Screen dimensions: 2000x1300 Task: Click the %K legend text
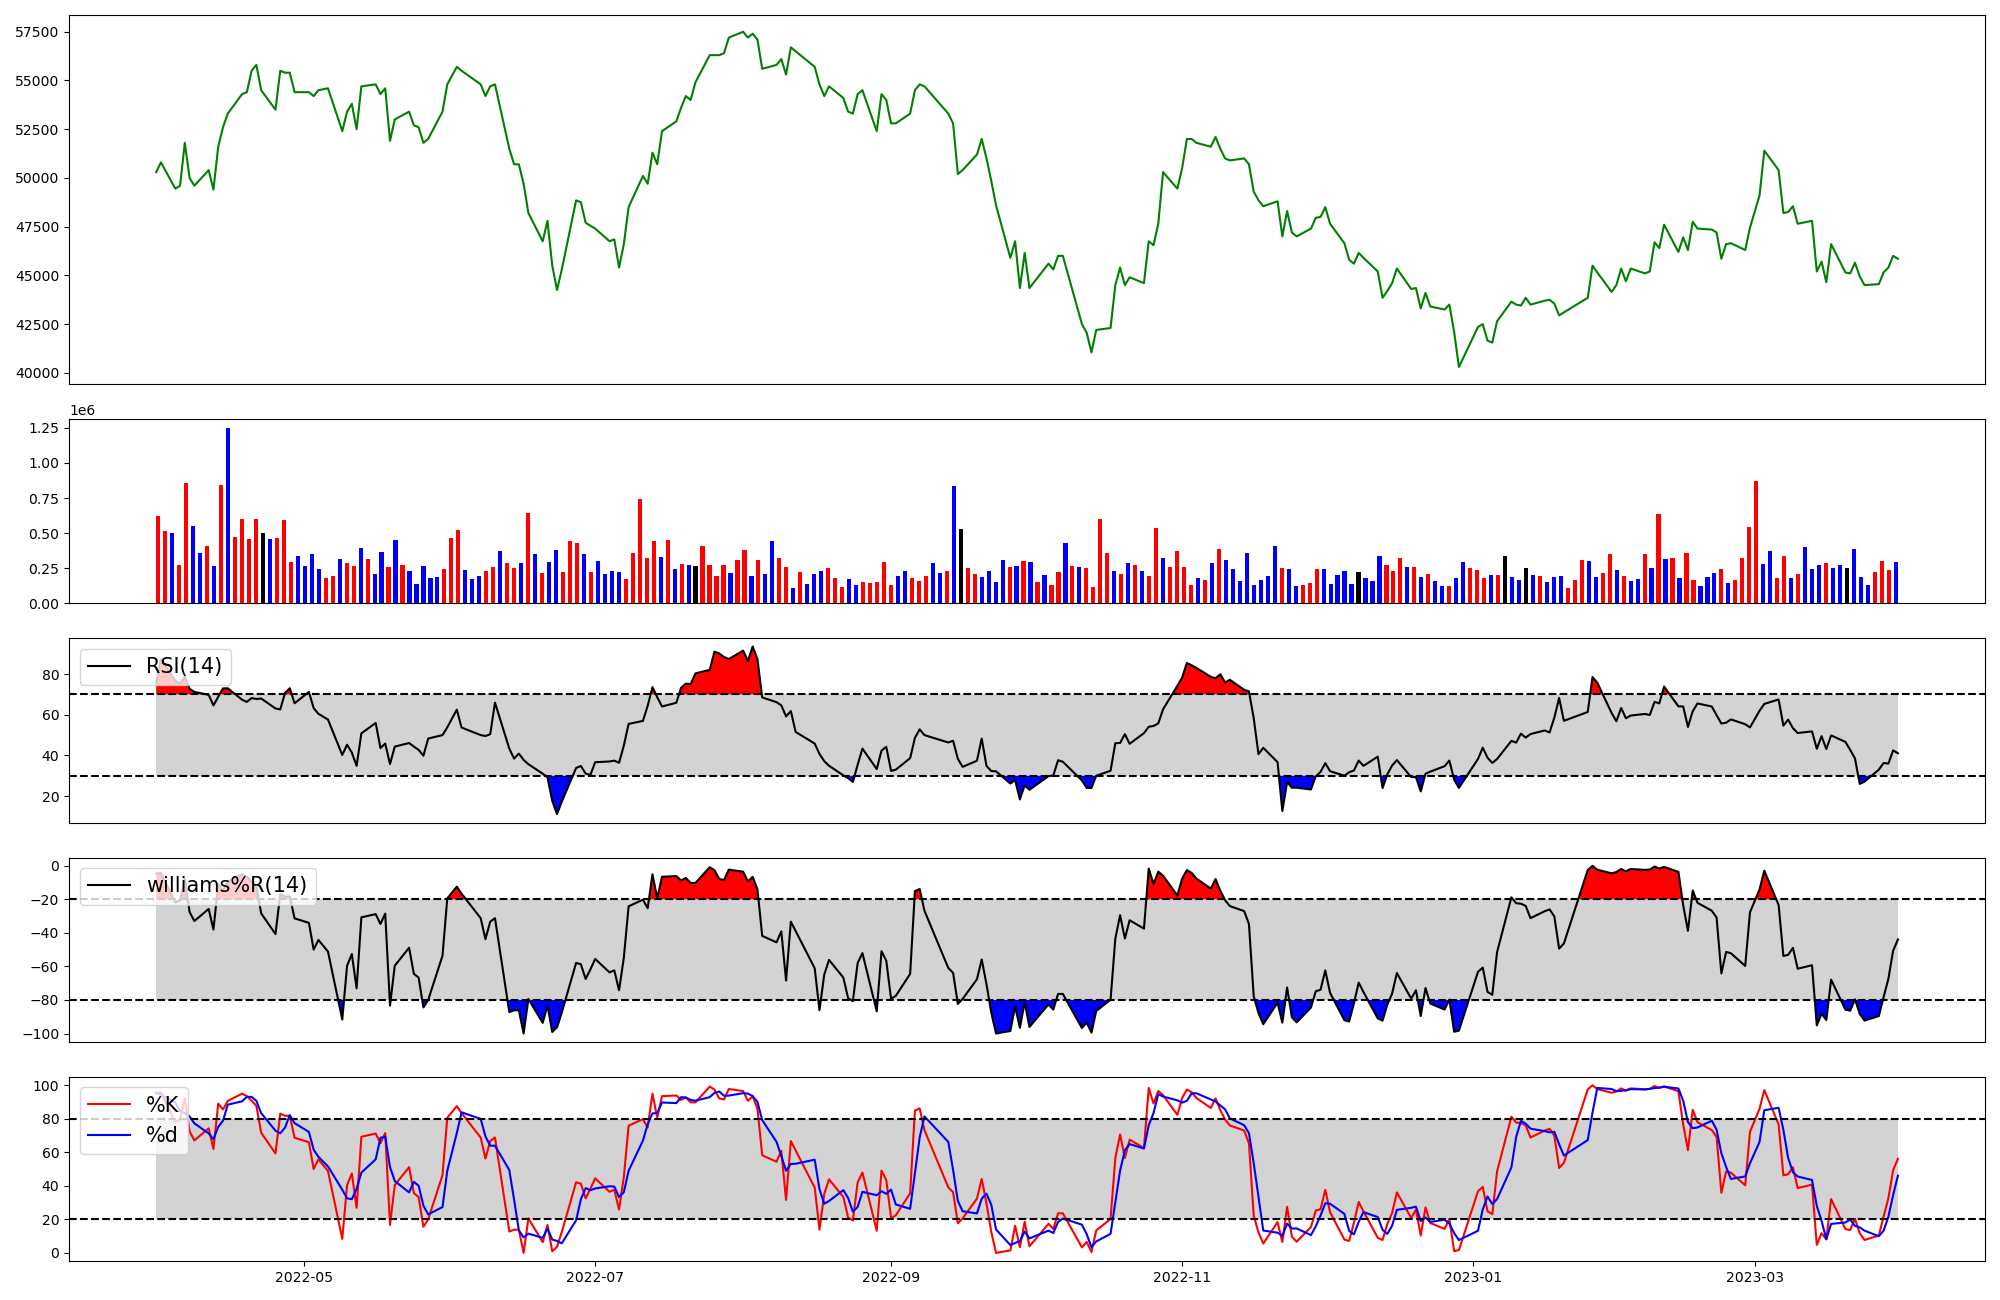162,1105
